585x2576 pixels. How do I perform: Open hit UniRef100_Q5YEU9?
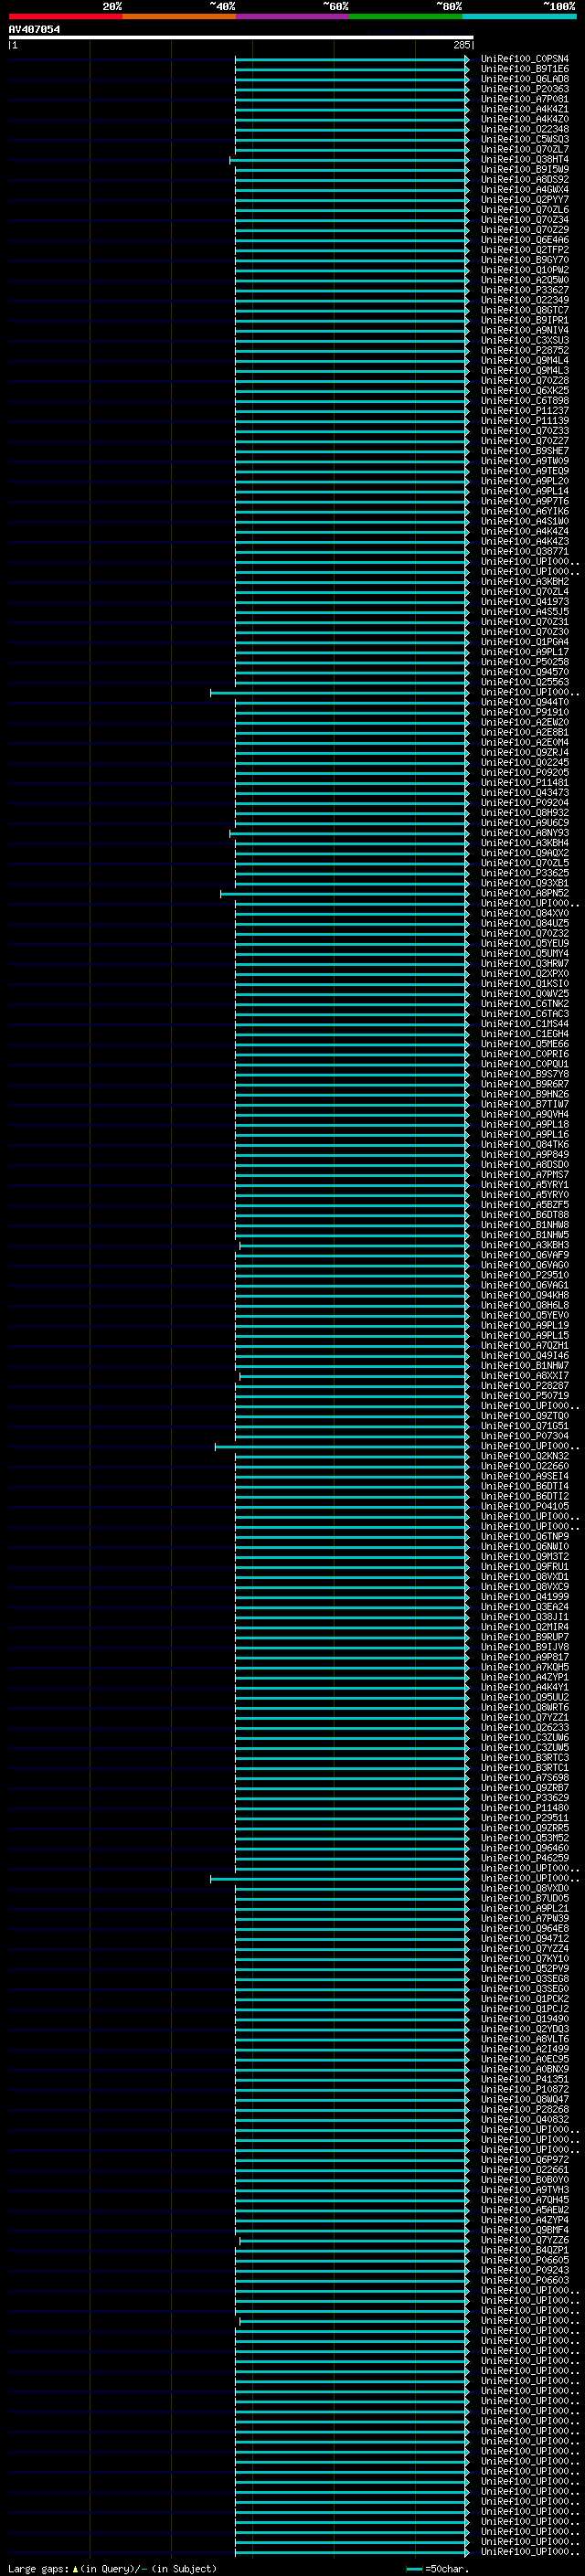coord(525,944)
